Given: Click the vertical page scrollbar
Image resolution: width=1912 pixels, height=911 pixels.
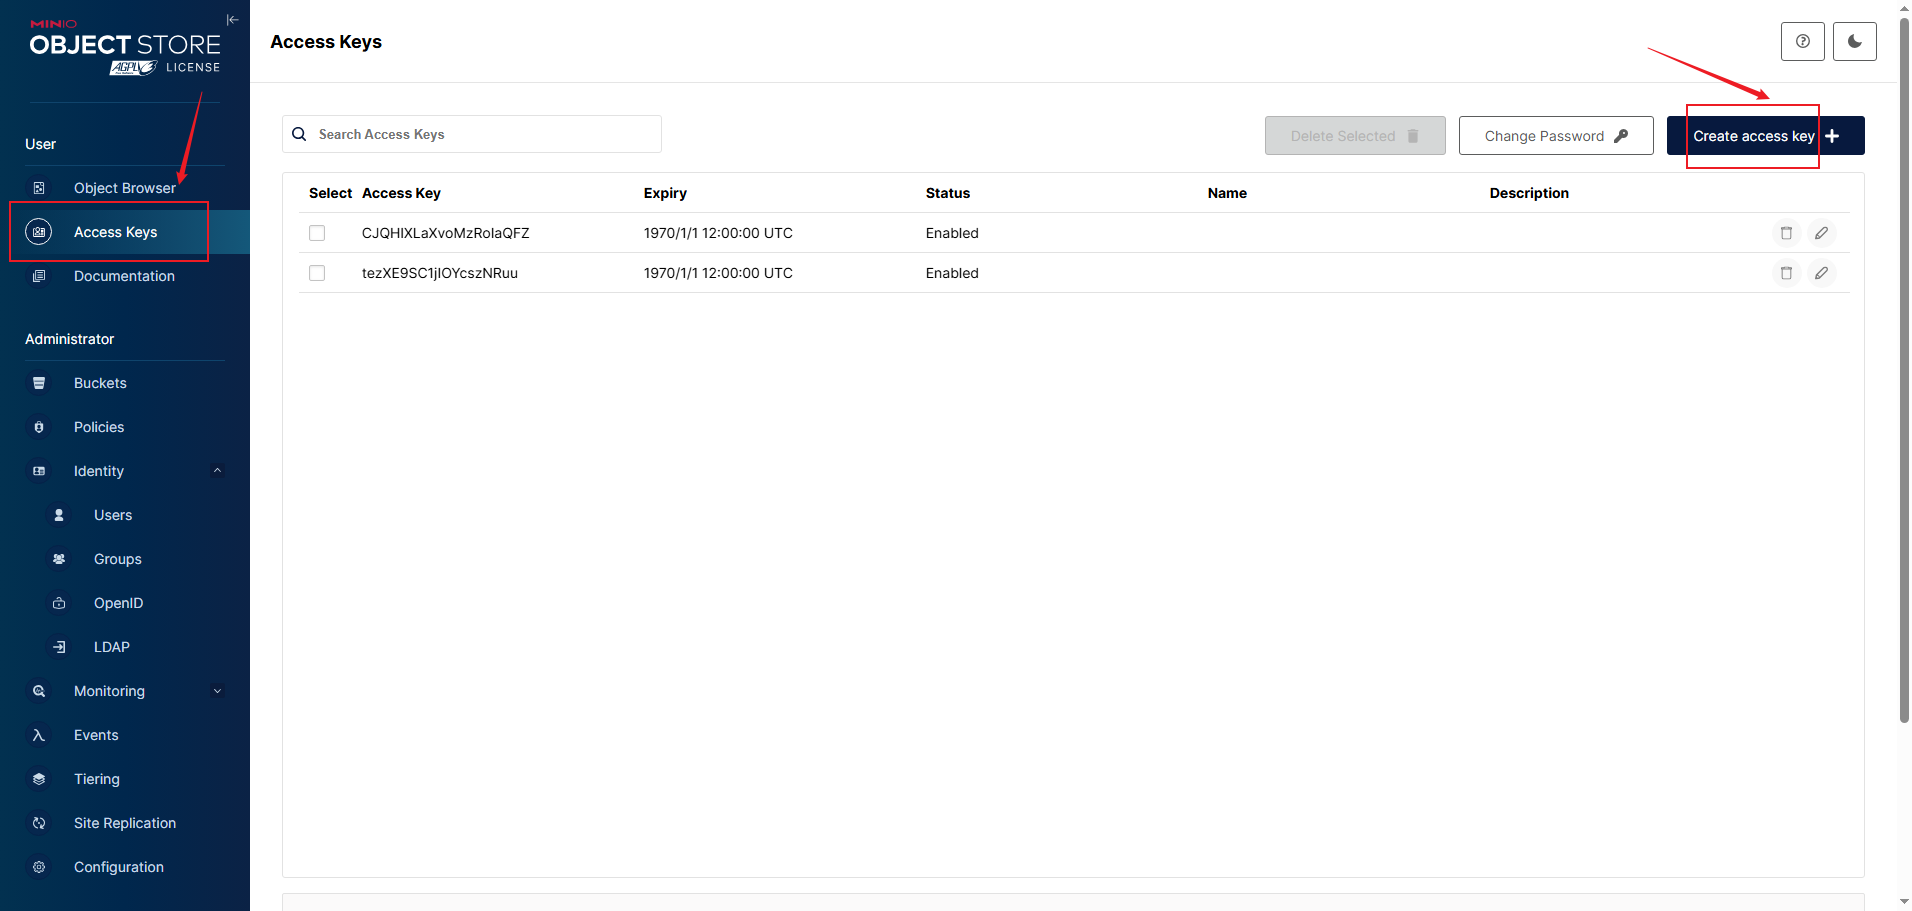Looking at the screenshot, I should pyautogui.click(x=1904, y=370).
